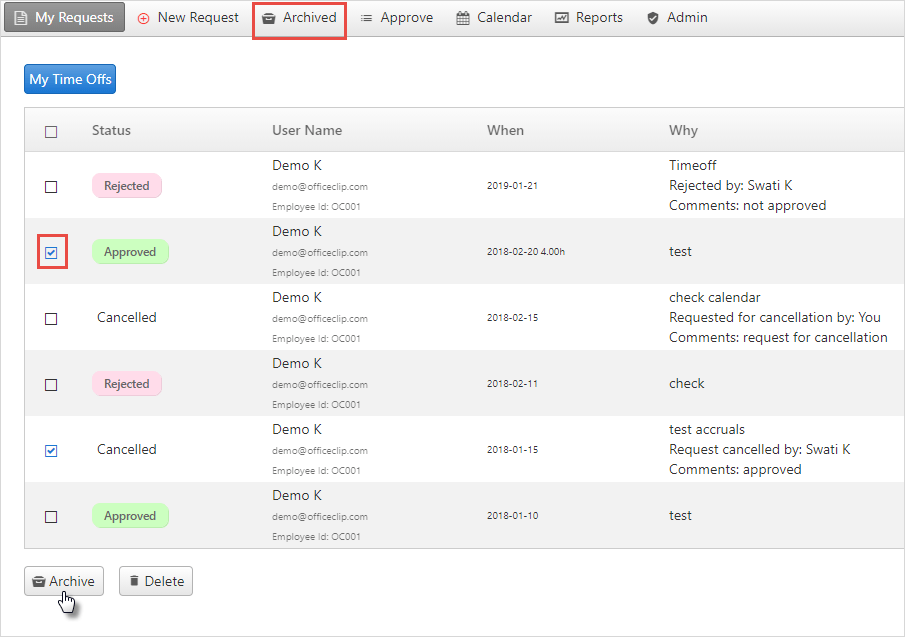Image resolution: width=905 pixels, height=637 pixels.
Task: Click the My Time Offs button
Action: click(70, 79)
